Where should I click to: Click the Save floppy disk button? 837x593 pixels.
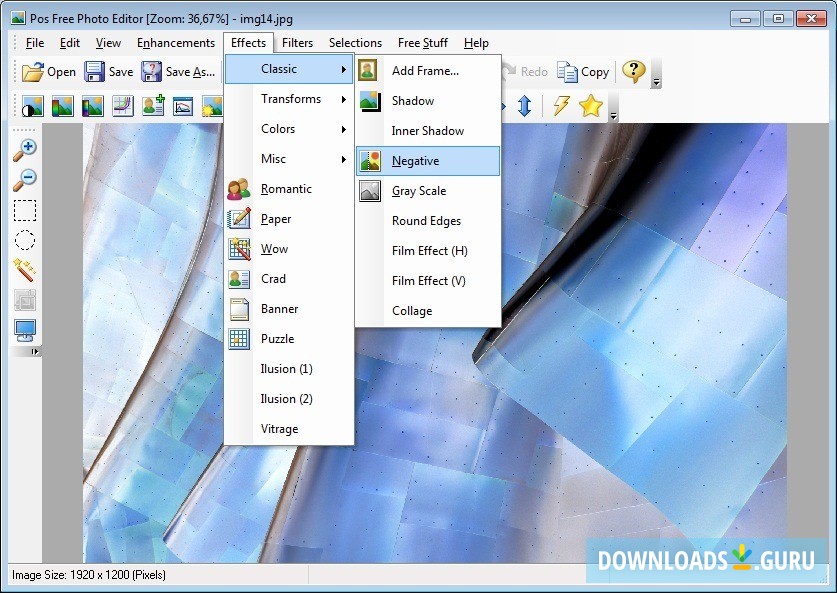coord(109,72)
